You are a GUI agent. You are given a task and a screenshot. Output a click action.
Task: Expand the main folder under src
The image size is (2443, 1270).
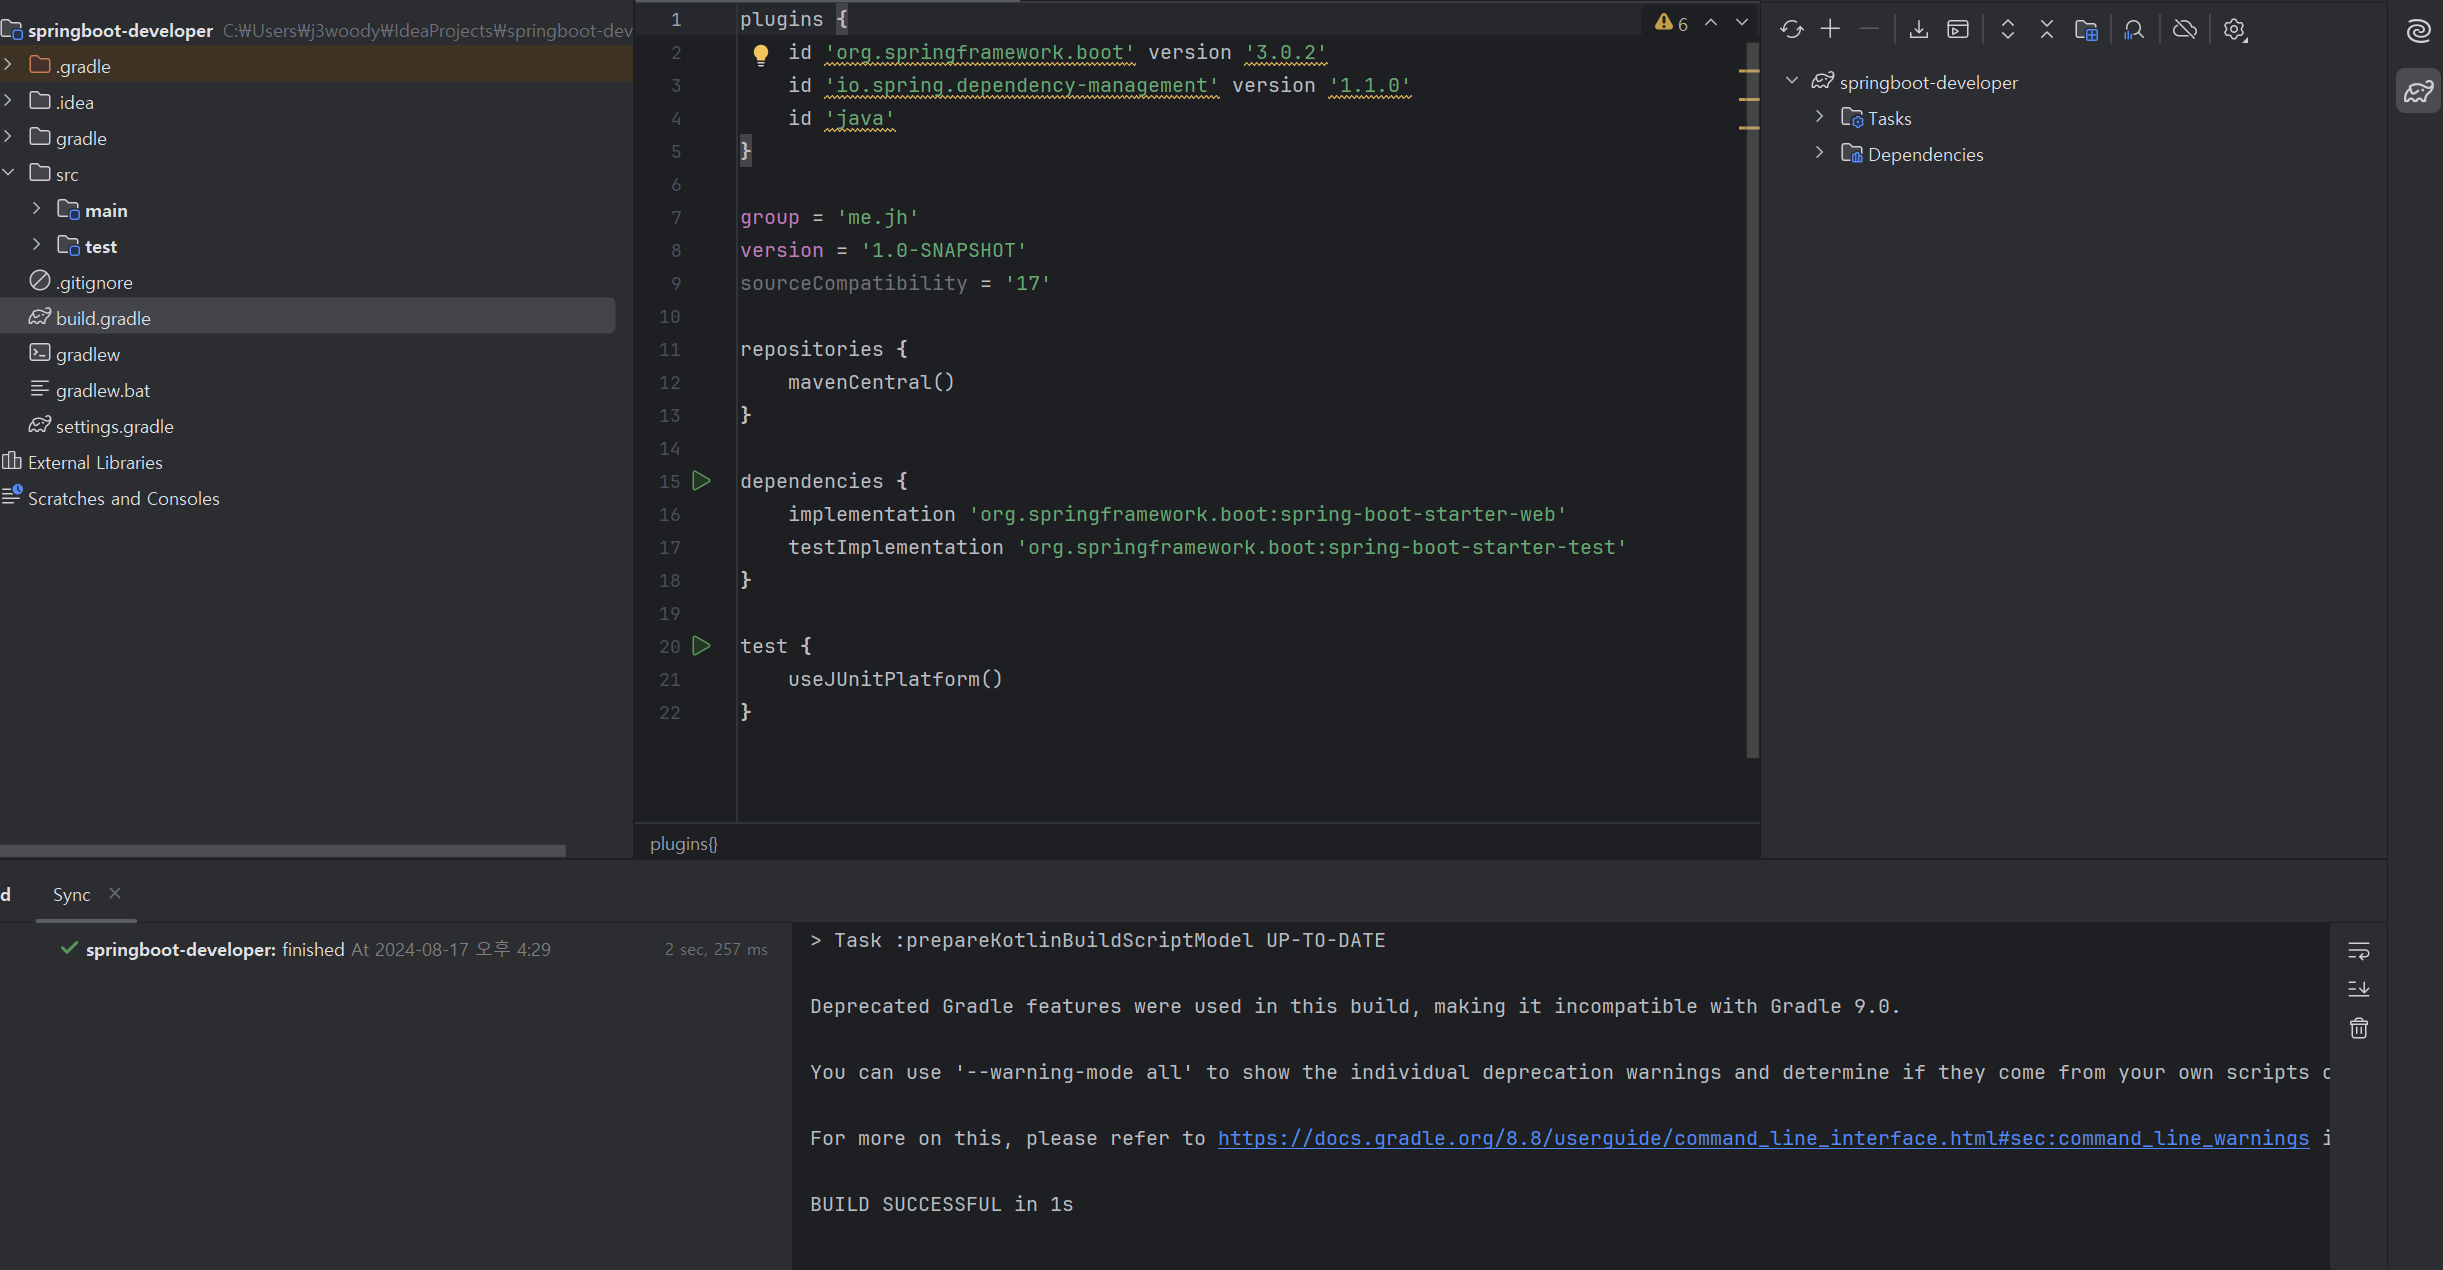(37, 209)
